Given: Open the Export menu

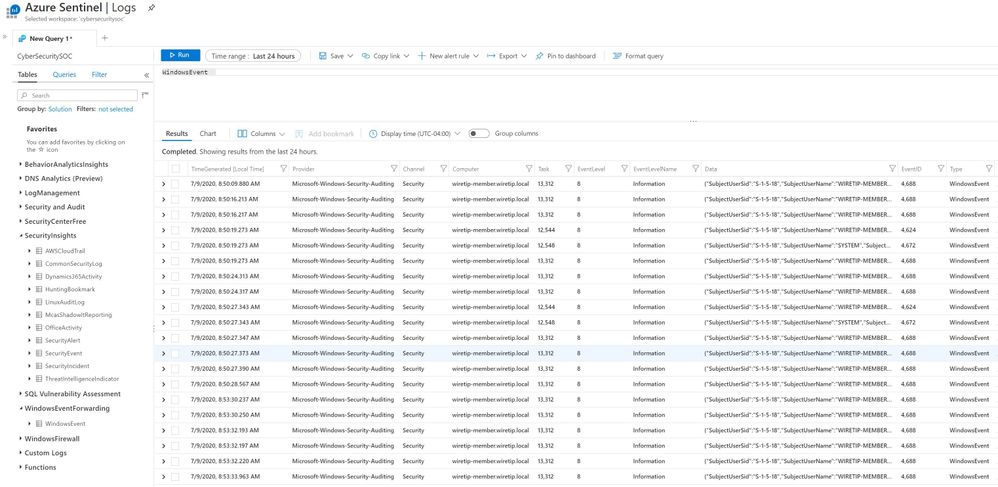Looking at the screenshot, I should [506, 56].
